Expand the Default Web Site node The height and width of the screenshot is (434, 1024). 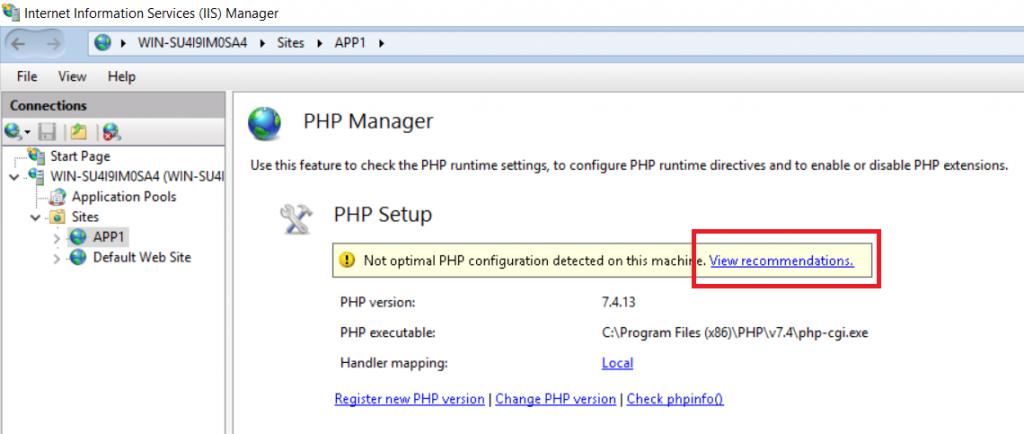(x=57, y=258)
